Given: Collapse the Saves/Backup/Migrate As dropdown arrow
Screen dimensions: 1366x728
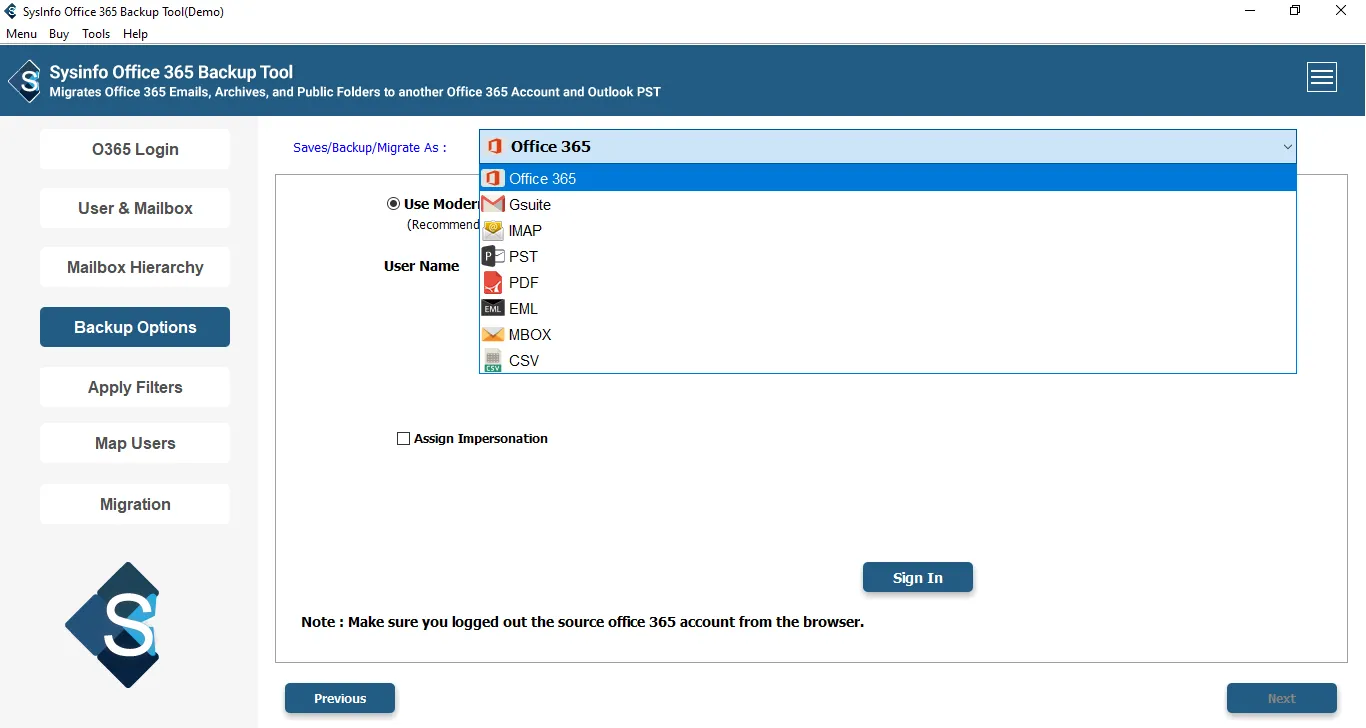Looking at the screenshot, I should 1287,147.
